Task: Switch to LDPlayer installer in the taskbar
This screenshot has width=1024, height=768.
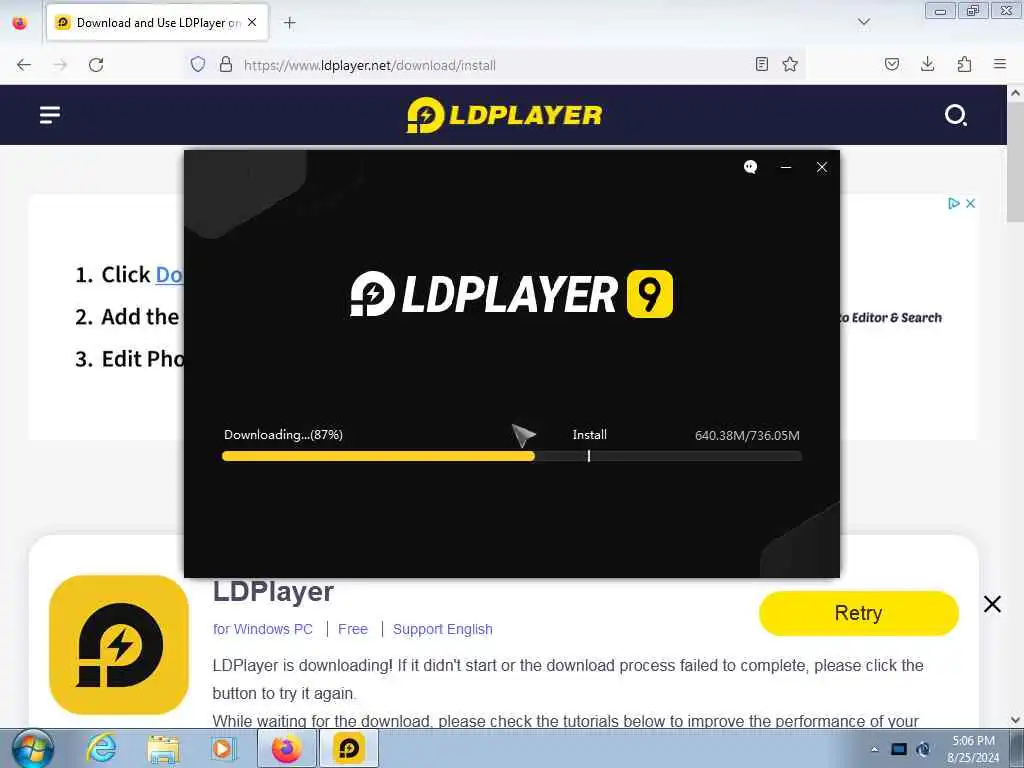Action: click(x=349, y=748)
